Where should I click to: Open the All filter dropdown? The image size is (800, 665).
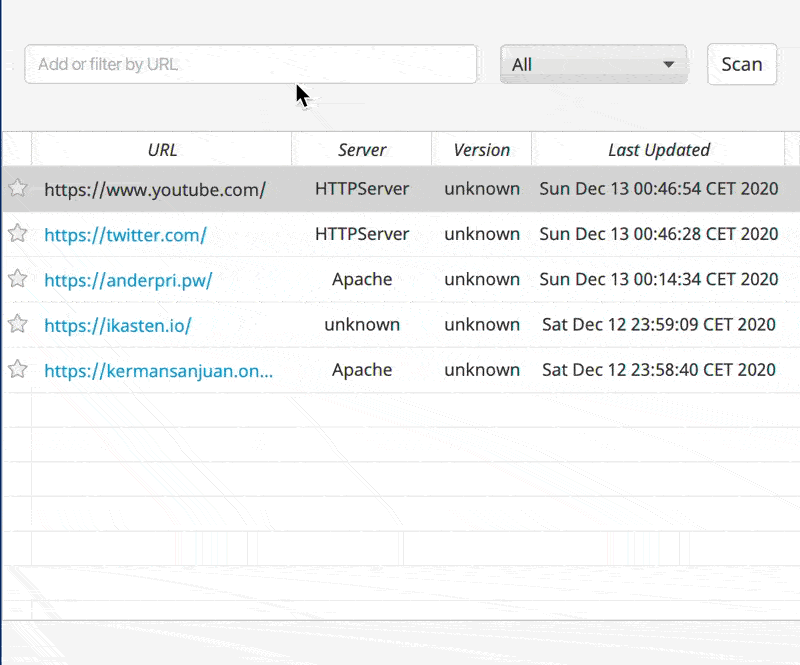click(593, 64)
